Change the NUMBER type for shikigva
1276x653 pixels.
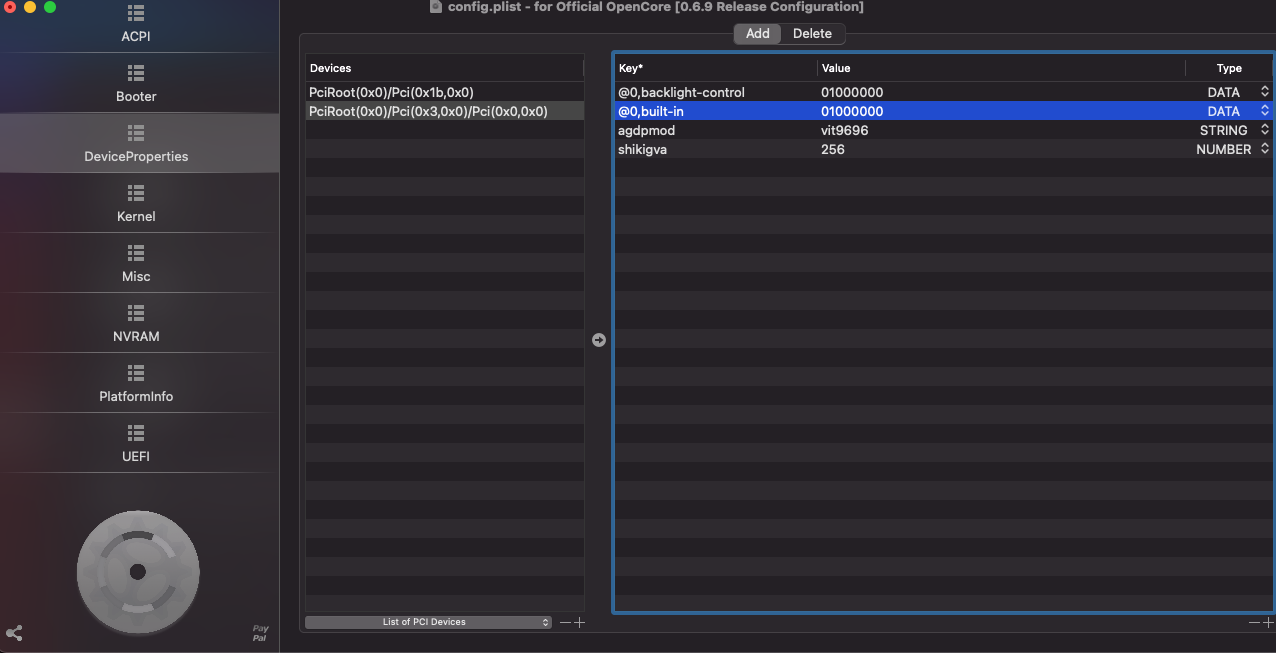coord(1264,149)
